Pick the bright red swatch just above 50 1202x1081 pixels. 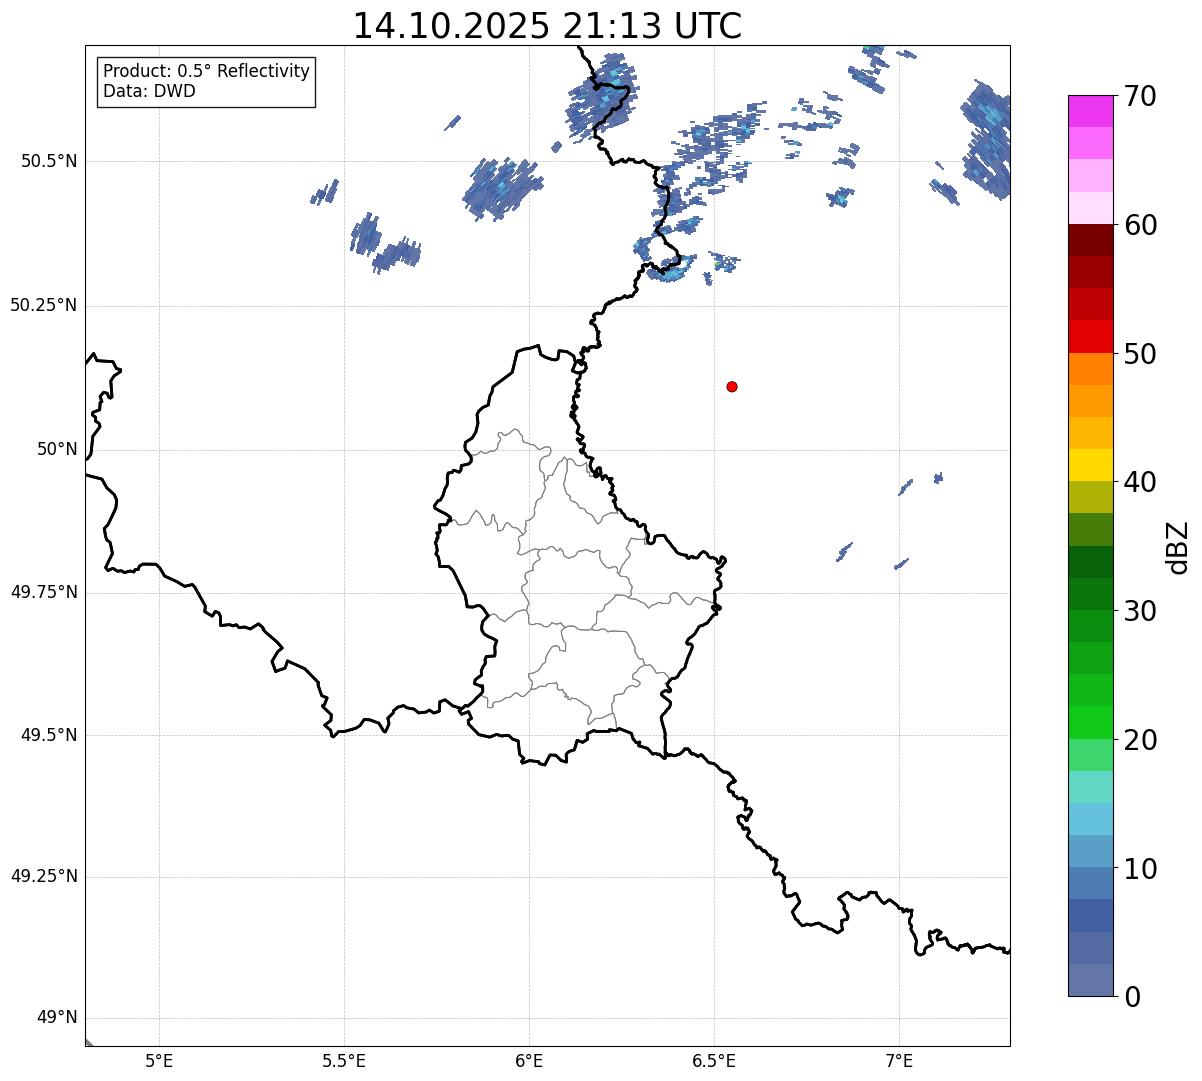coord(1091,337)
